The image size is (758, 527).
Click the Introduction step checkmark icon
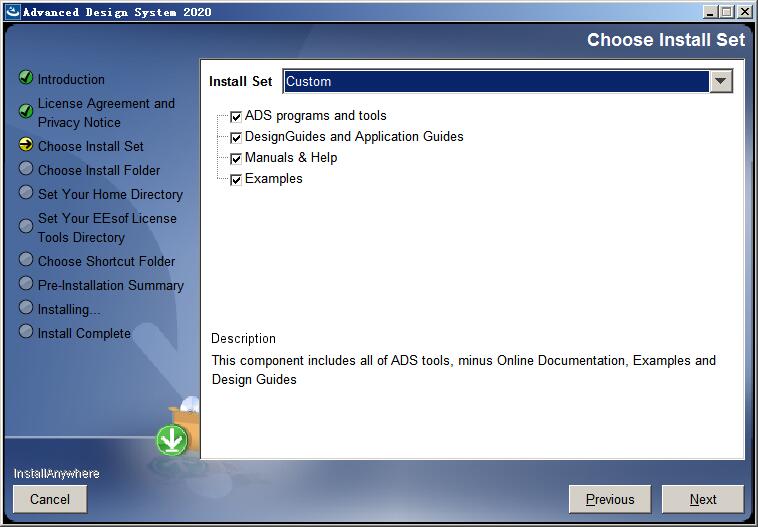[x=26, y=77]
